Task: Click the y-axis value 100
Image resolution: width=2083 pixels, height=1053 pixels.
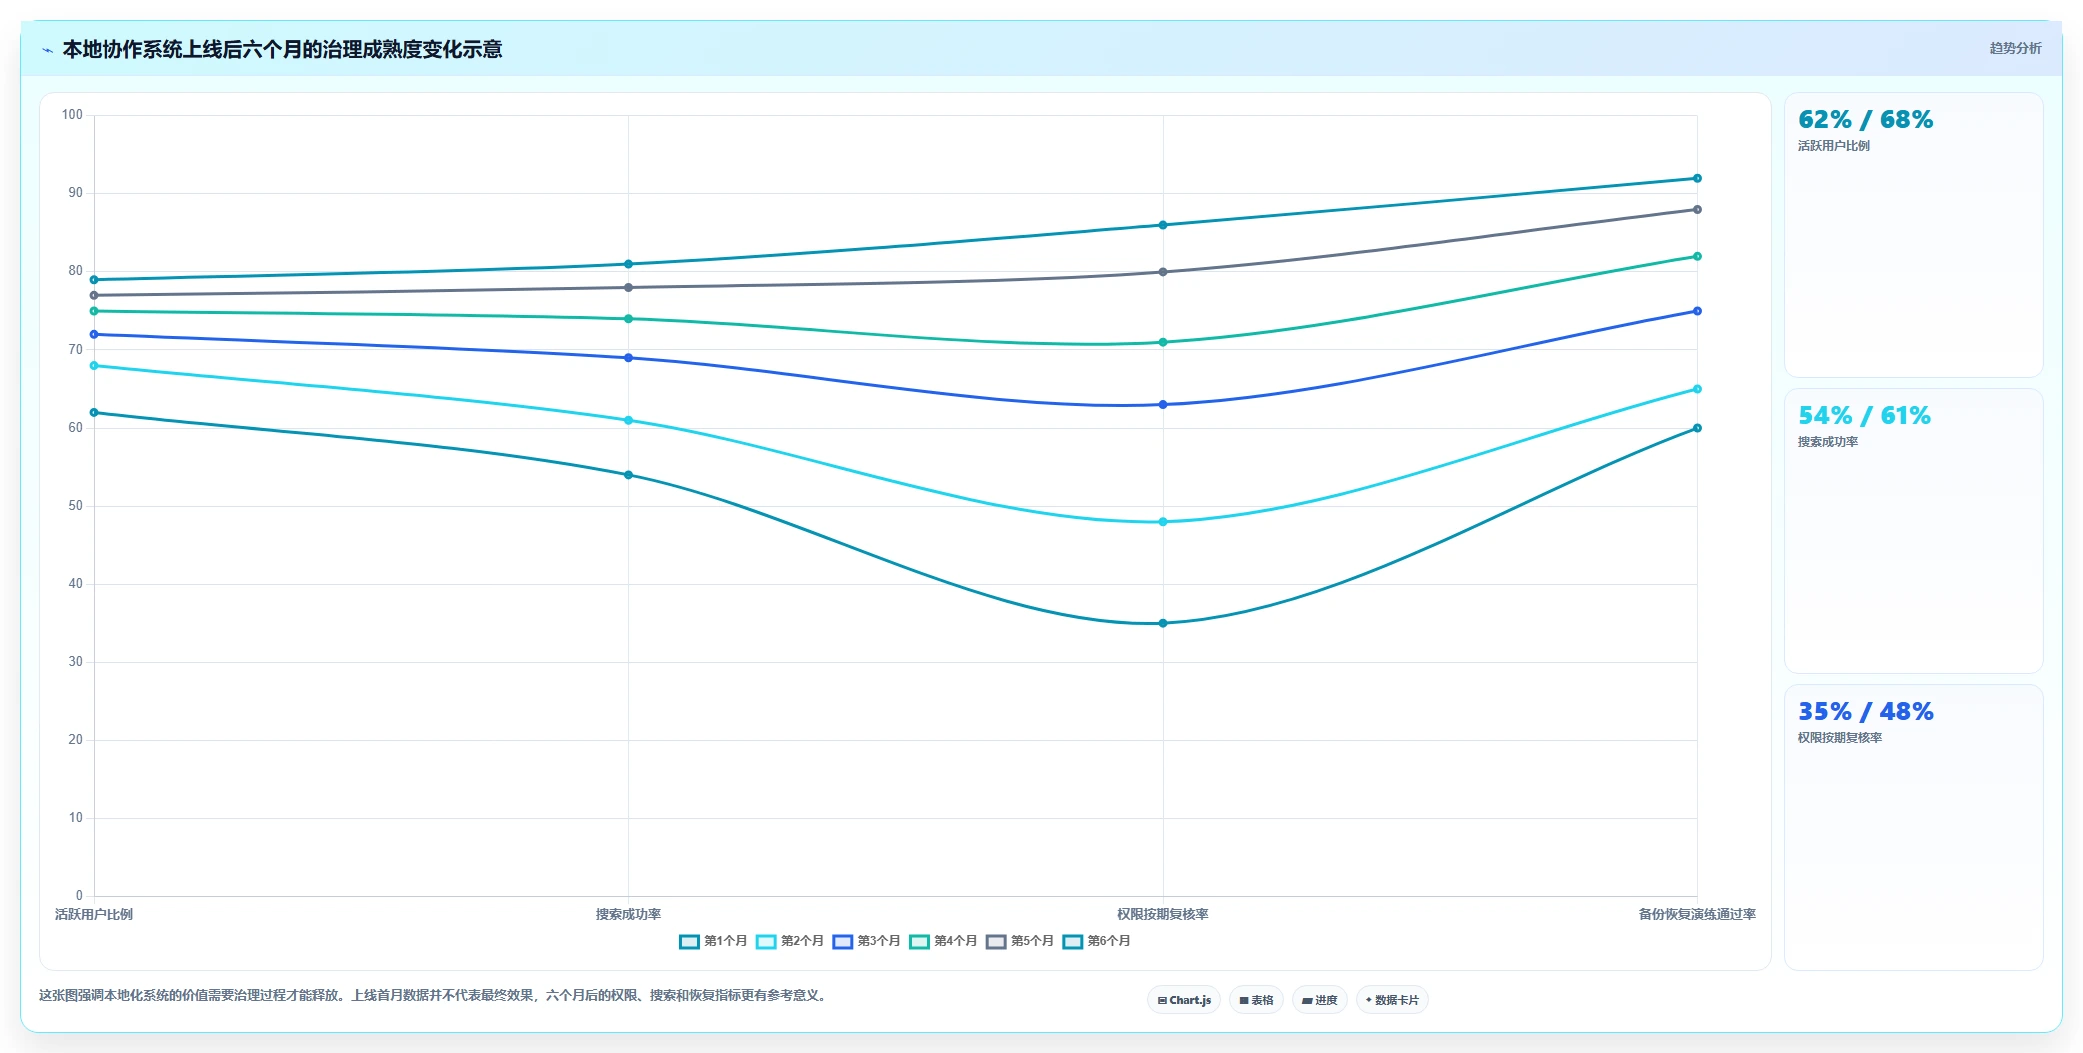Action: tap(72, 115)
